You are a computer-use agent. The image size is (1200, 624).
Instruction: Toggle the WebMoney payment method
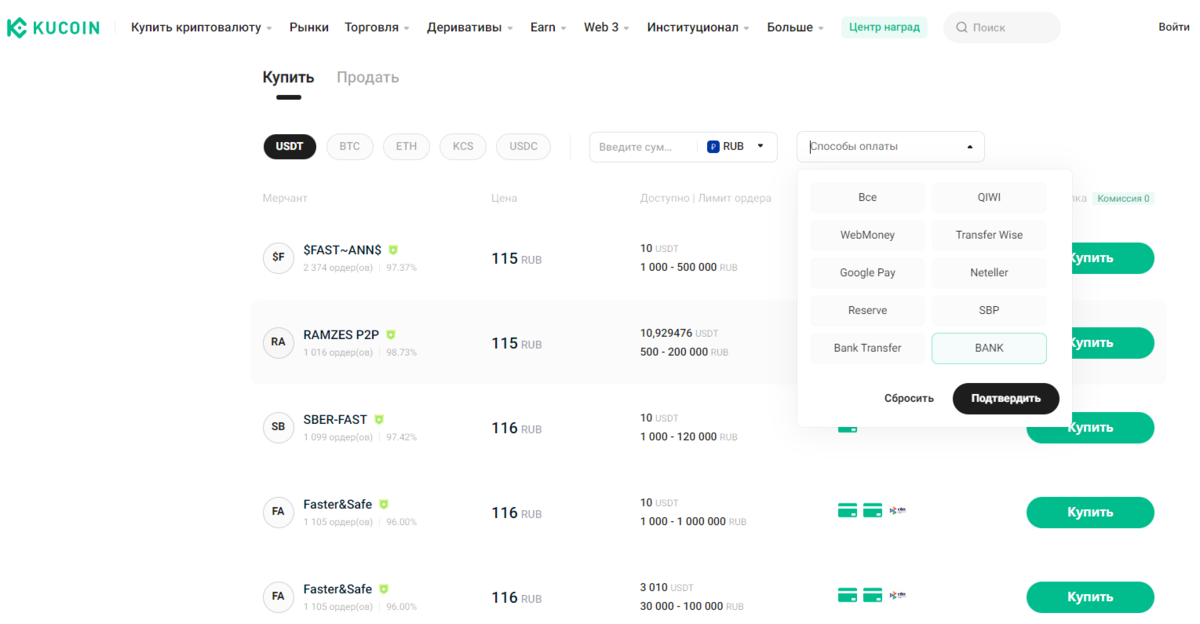867,235
